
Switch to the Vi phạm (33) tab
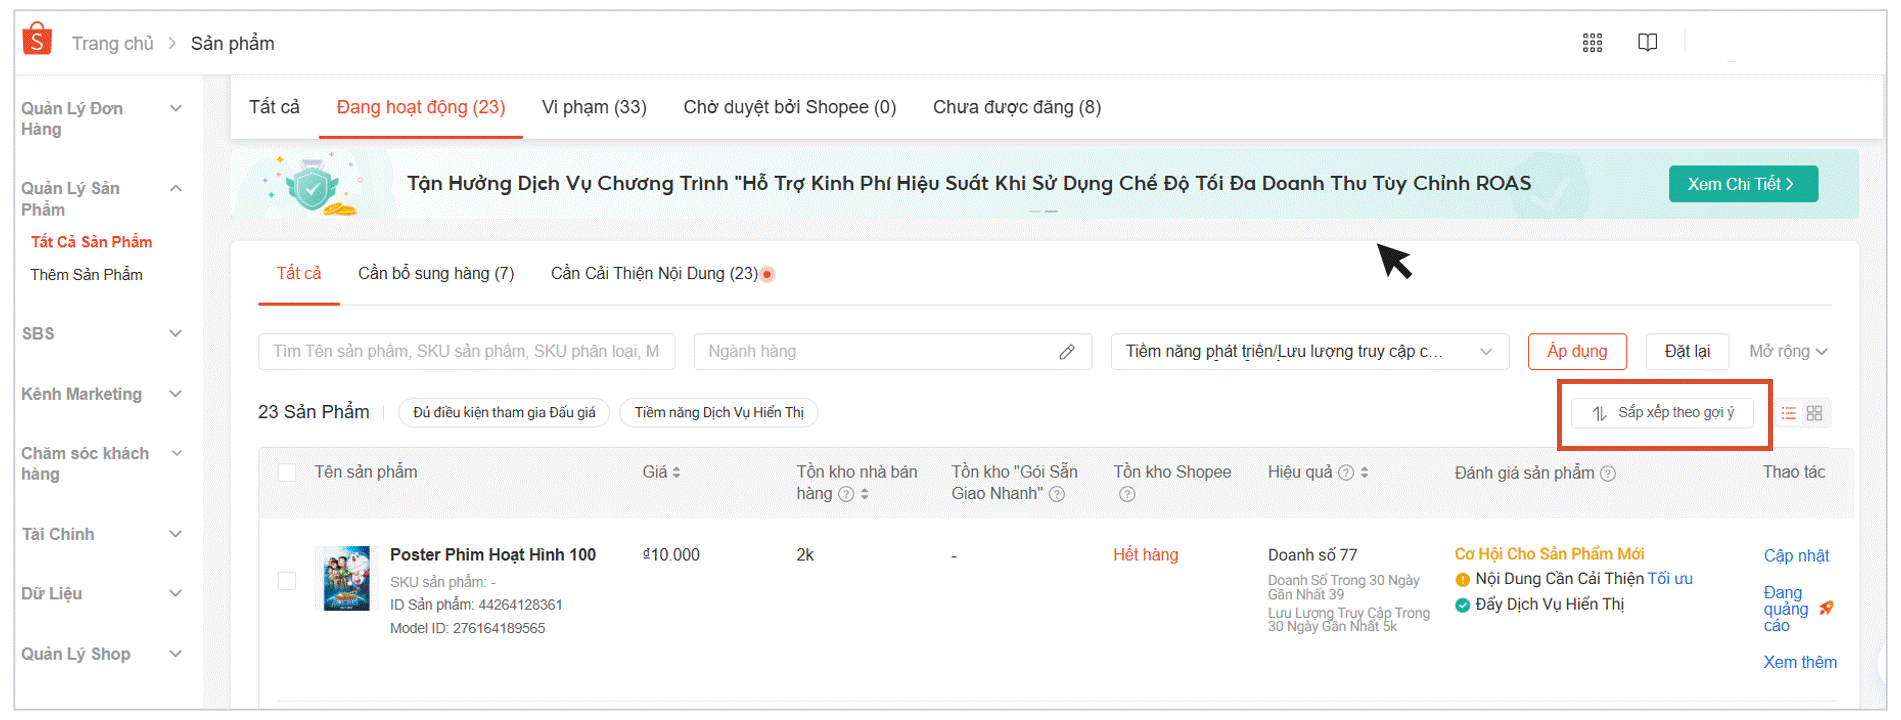click(x=594, y=107)
